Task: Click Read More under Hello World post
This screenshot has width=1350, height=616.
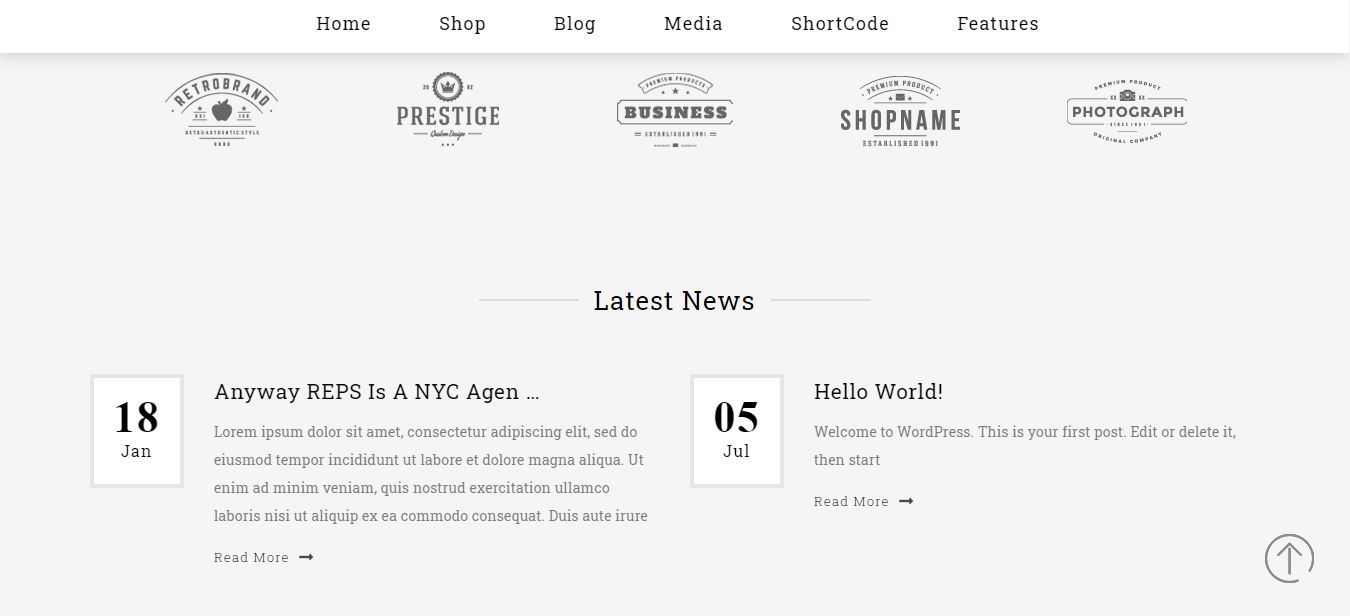Action: [x=851, y=501]
